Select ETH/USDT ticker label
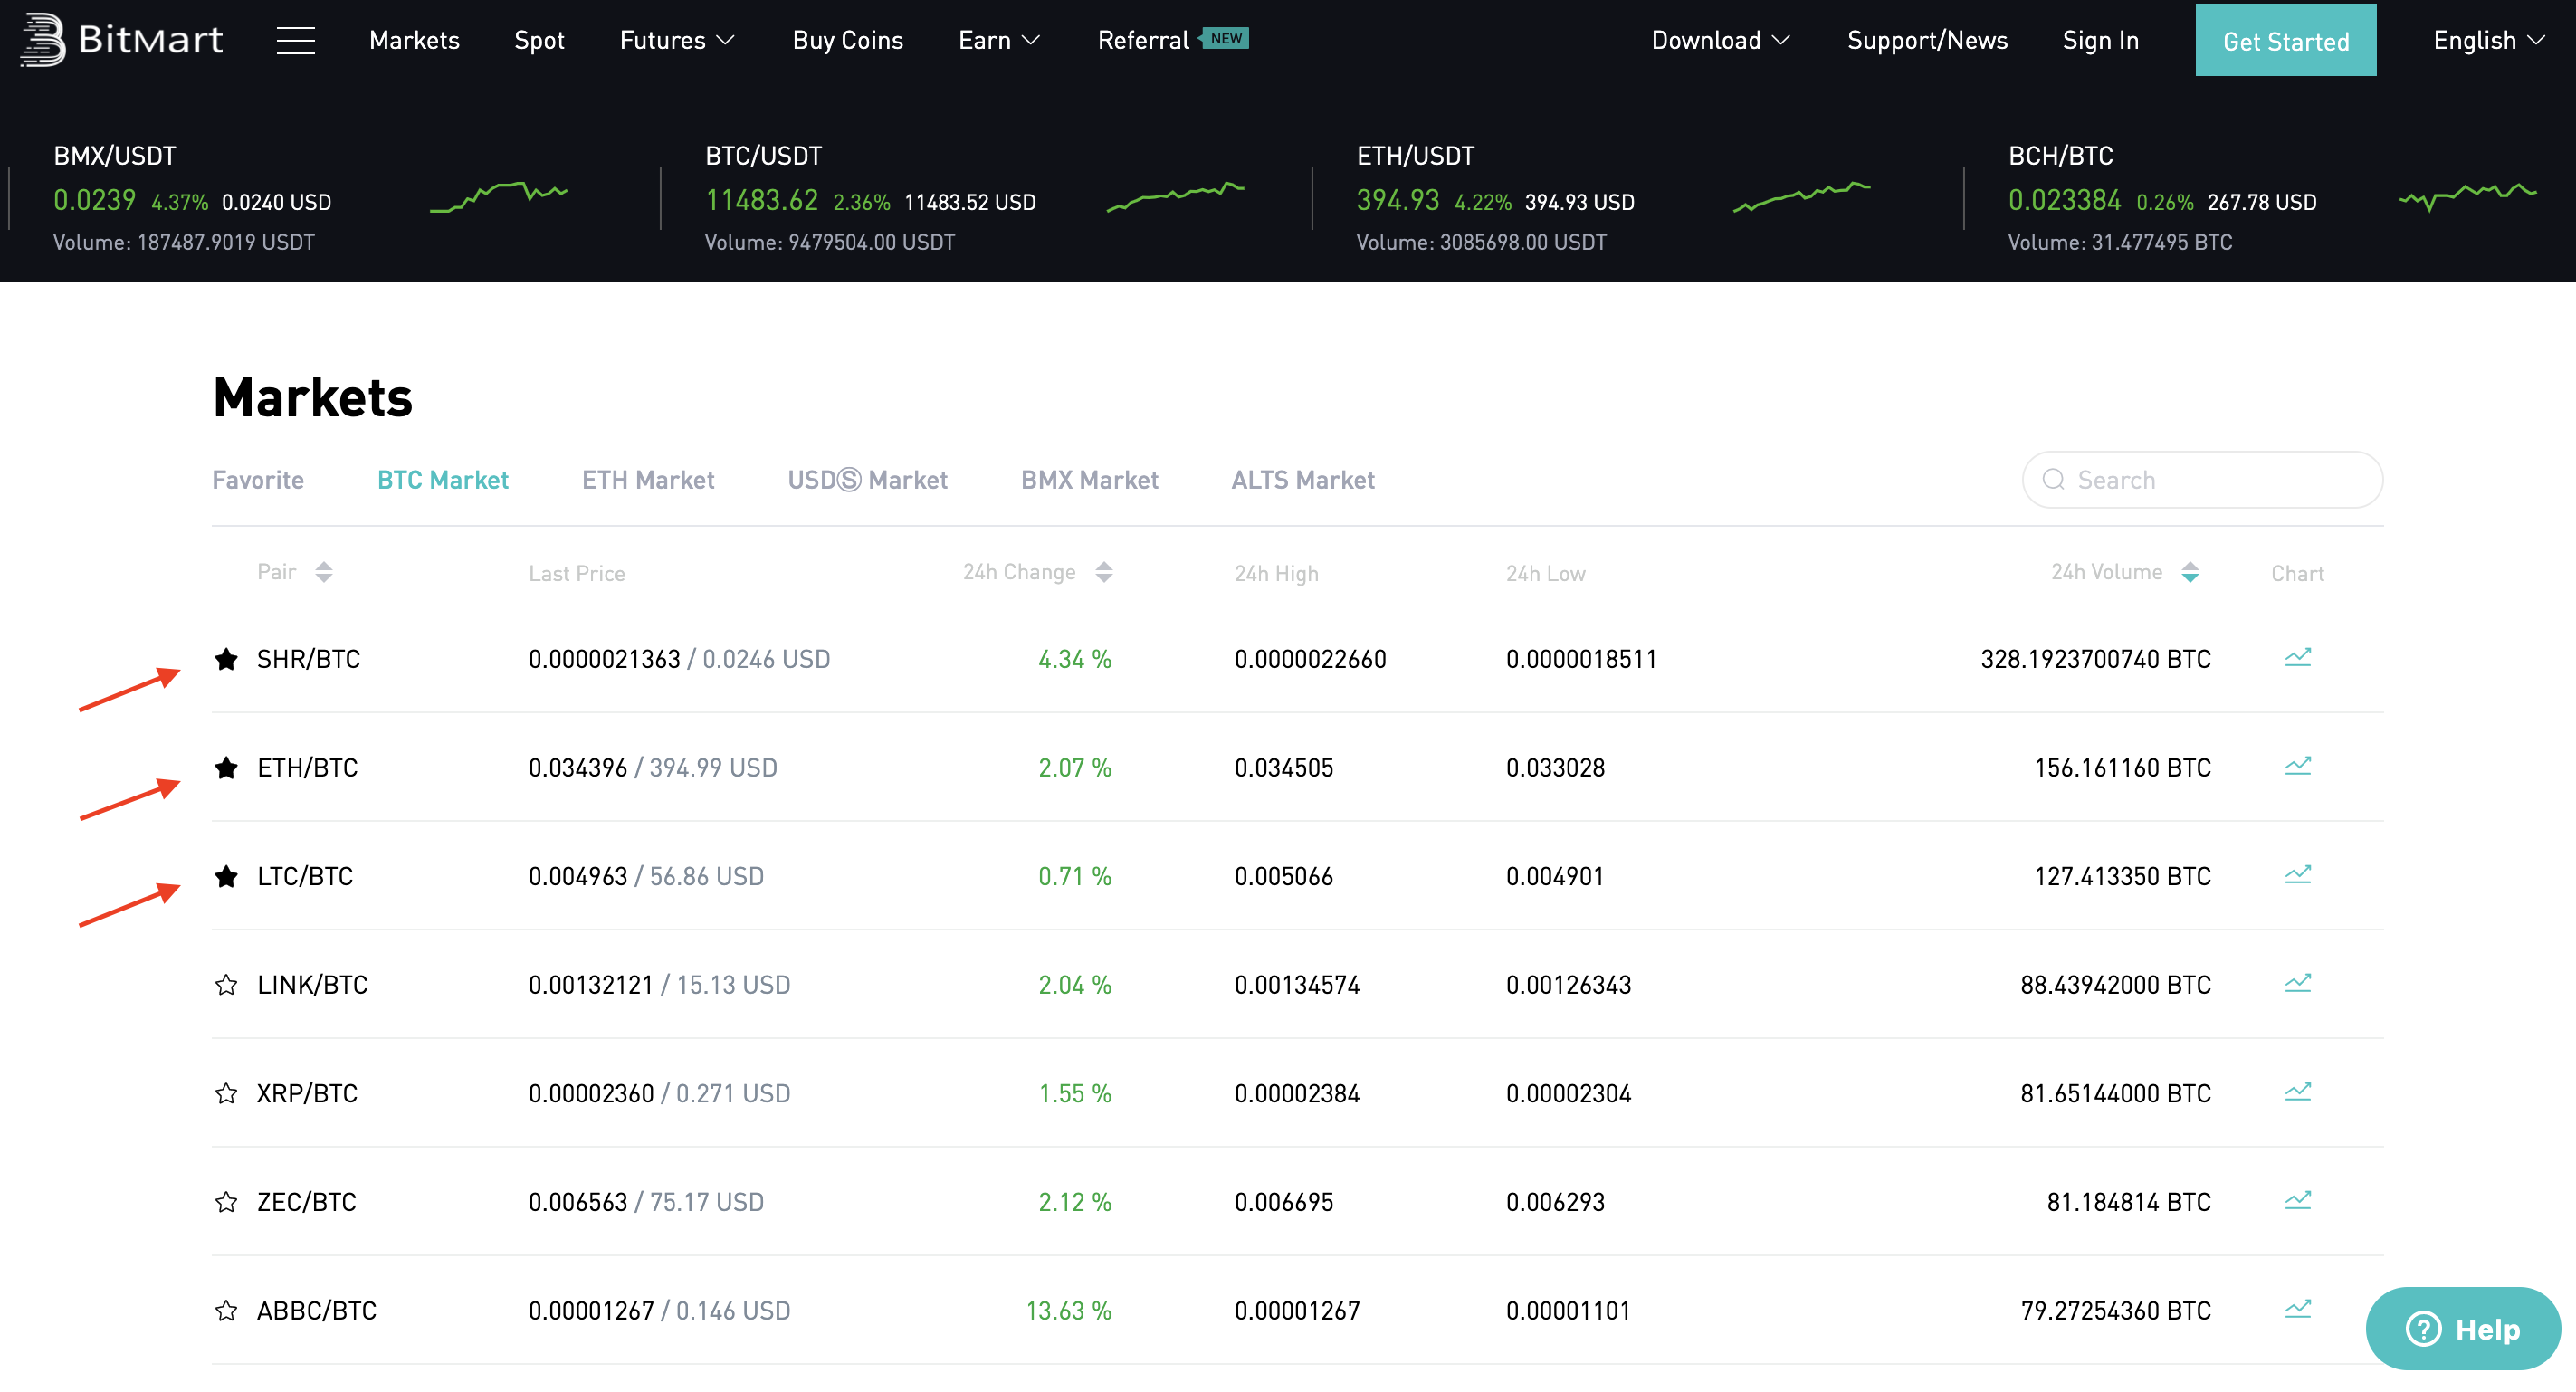Screen dimensions: 2576x1392 pos(1415,156)
